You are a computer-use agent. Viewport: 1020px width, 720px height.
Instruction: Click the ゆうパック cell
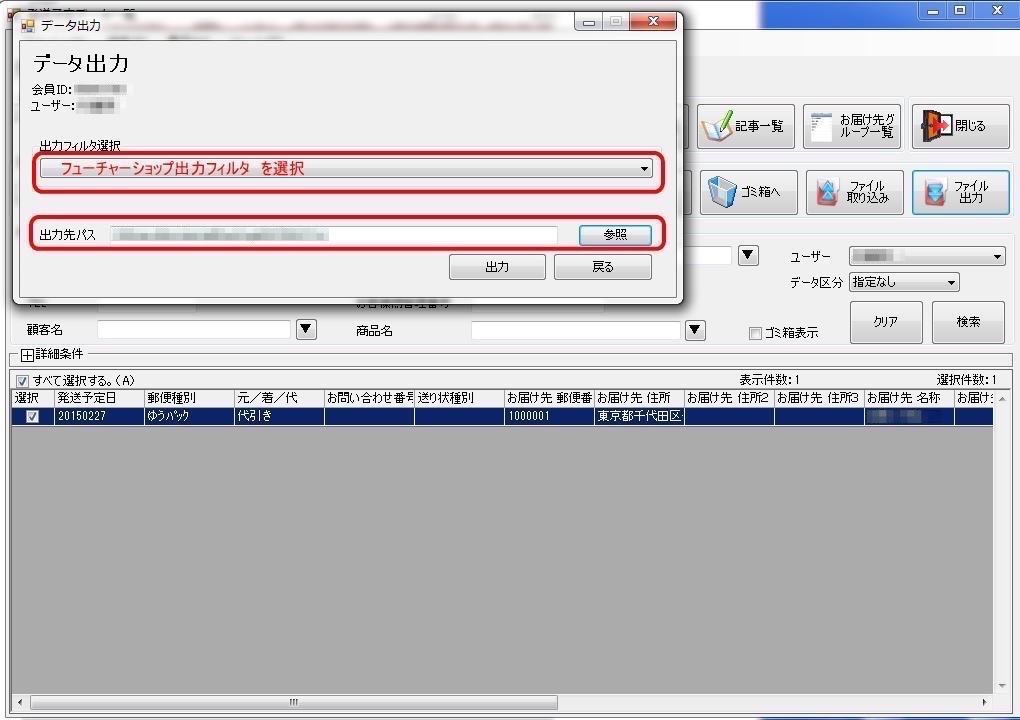pos(189,416)
